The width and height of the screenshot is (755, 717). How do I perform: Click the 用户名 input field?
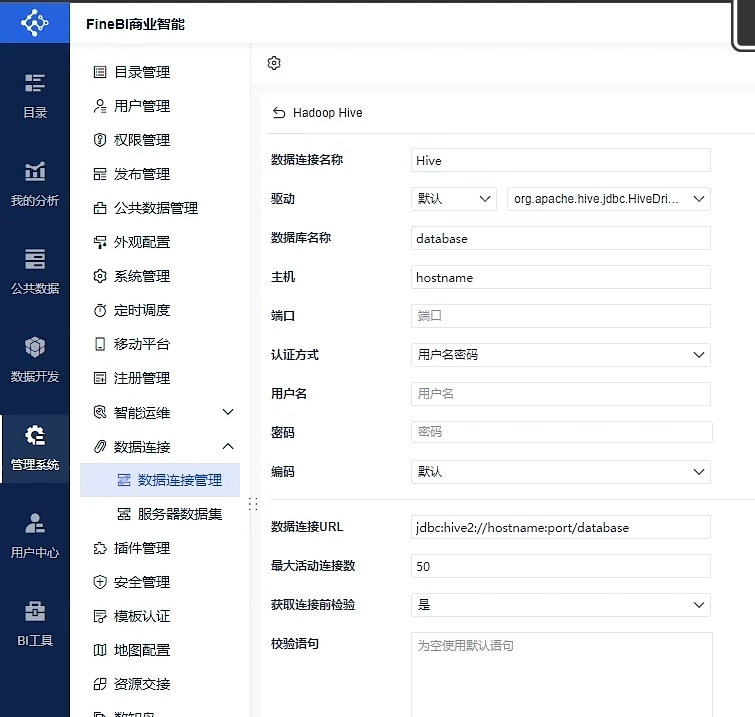pyautogui.click(x=560, y=394)
